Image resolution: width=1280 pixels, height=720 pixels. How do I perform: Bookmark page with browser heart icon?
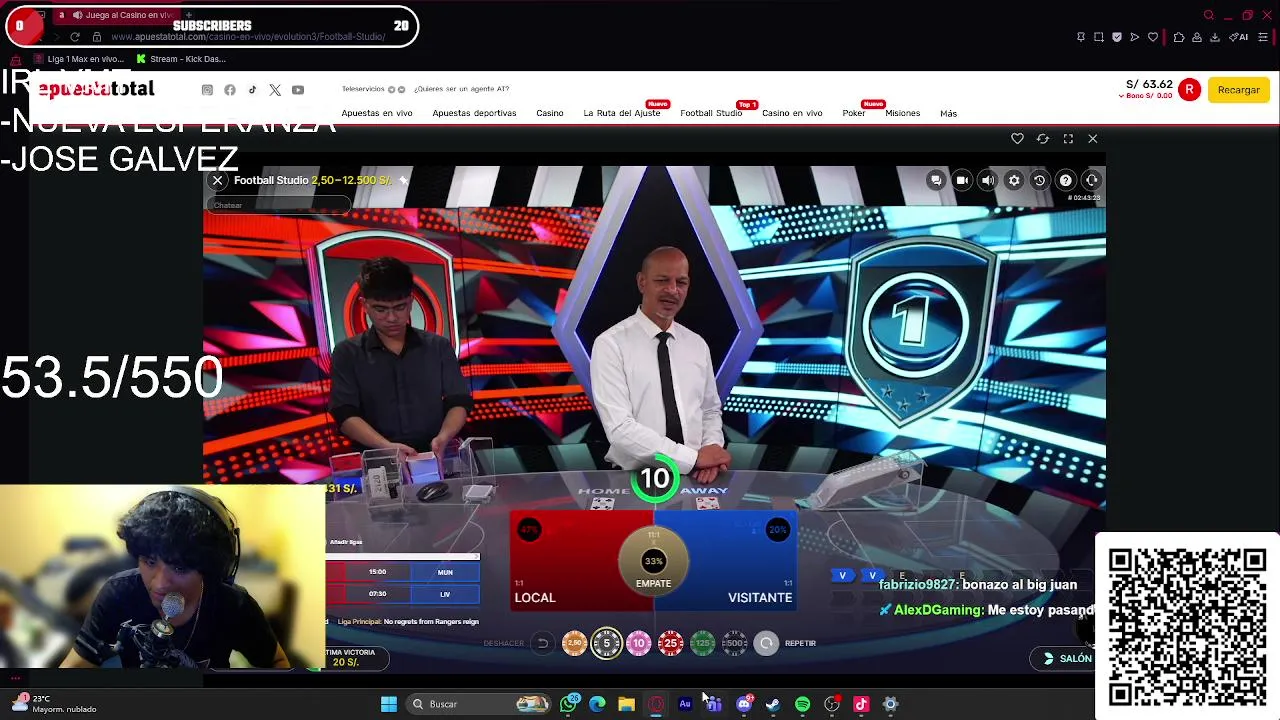[x=1153, y=37]
